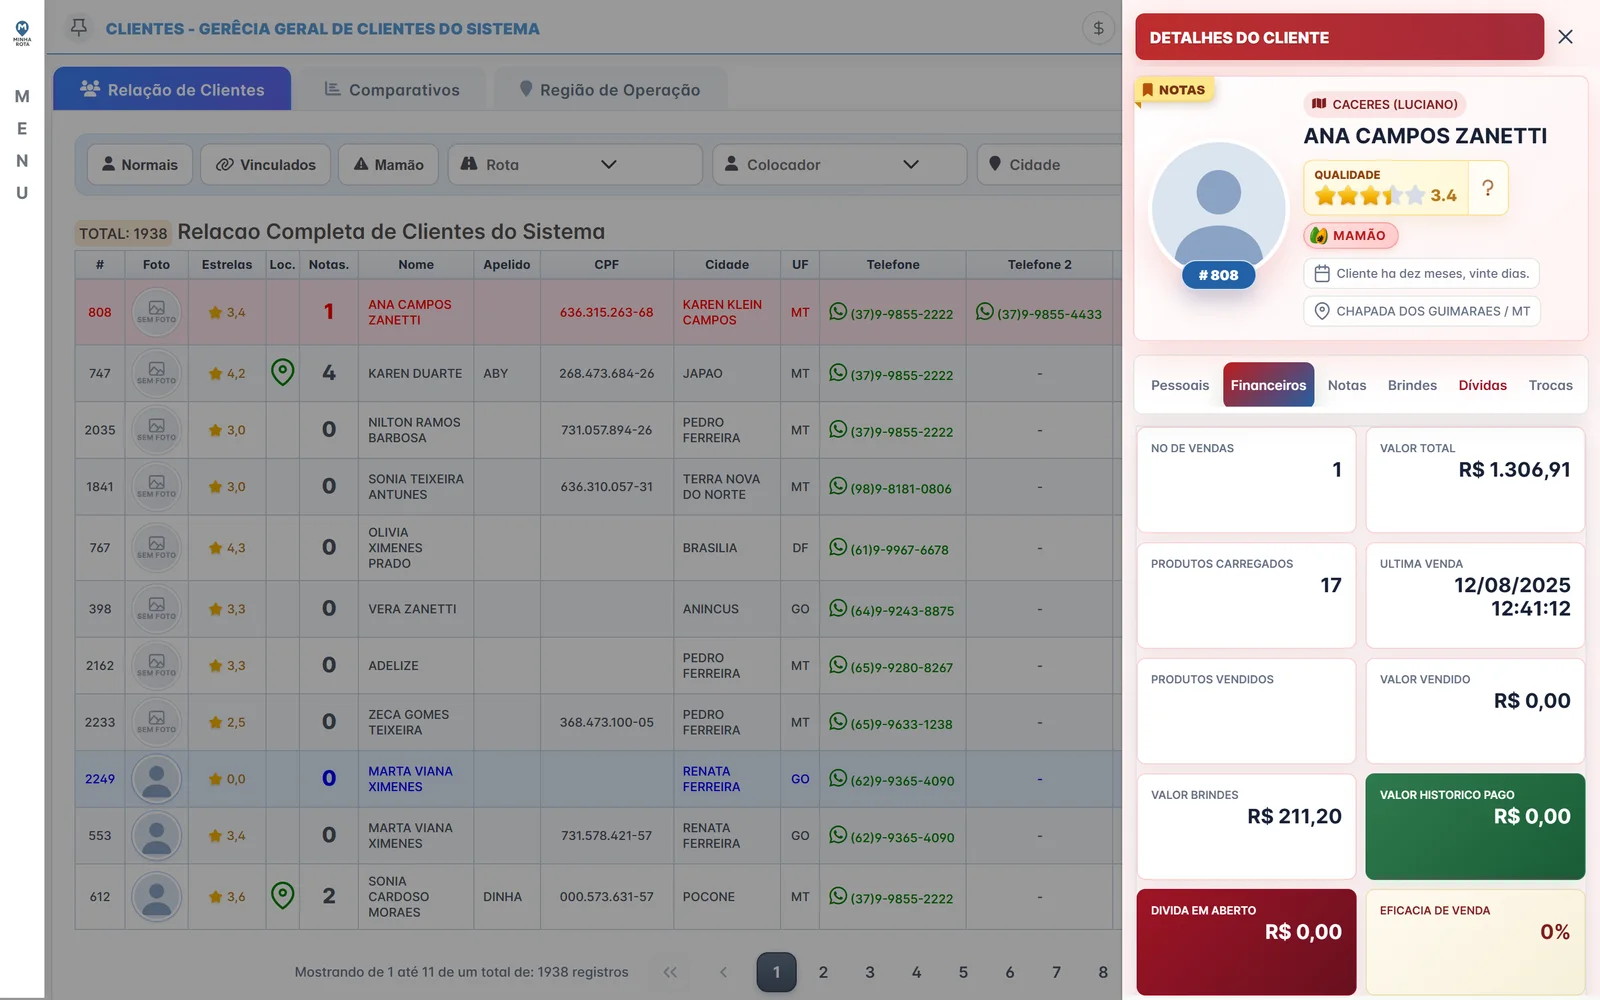The image size is (1600, 1000).
Task: Close the client details panel
Action: [1565, 37]
